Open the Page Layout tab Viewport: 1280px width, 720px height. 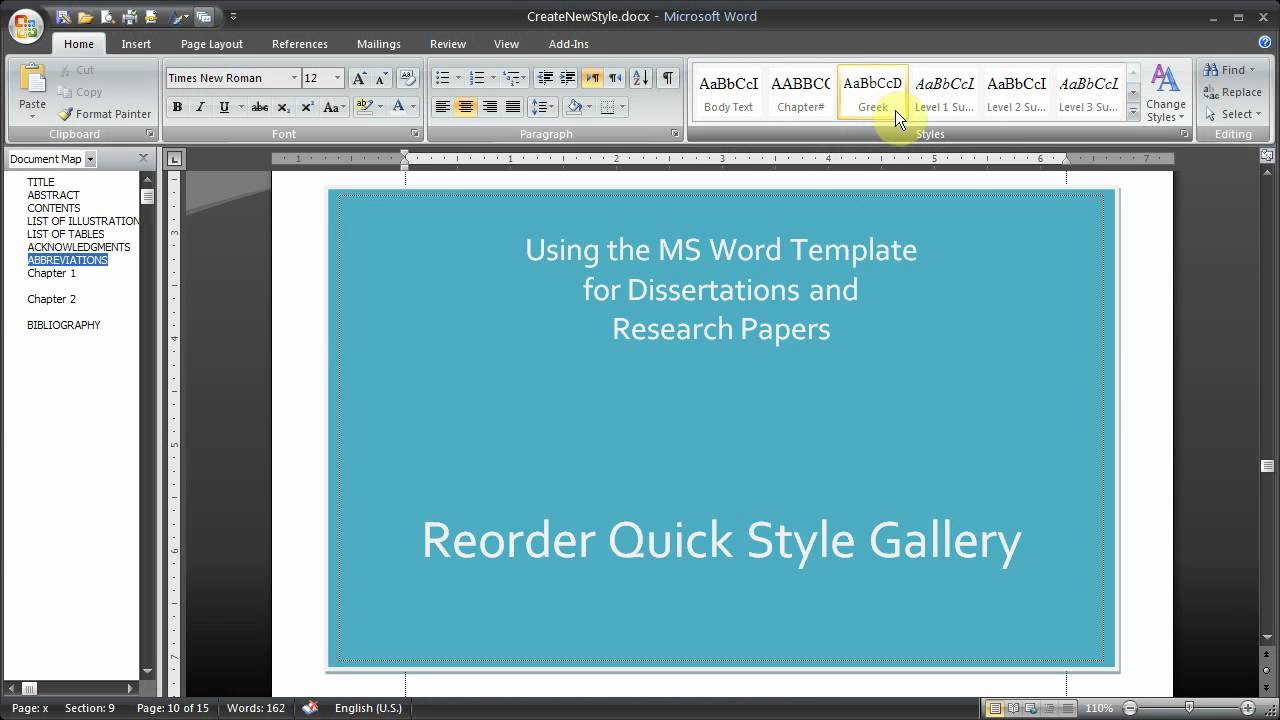point(212,44)
